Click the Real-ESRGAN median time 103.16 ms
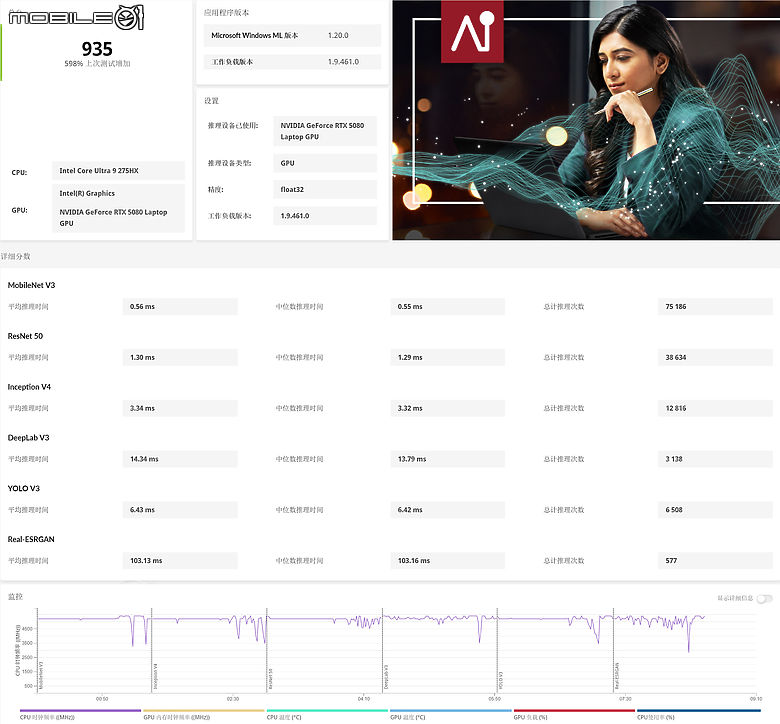 448,560
